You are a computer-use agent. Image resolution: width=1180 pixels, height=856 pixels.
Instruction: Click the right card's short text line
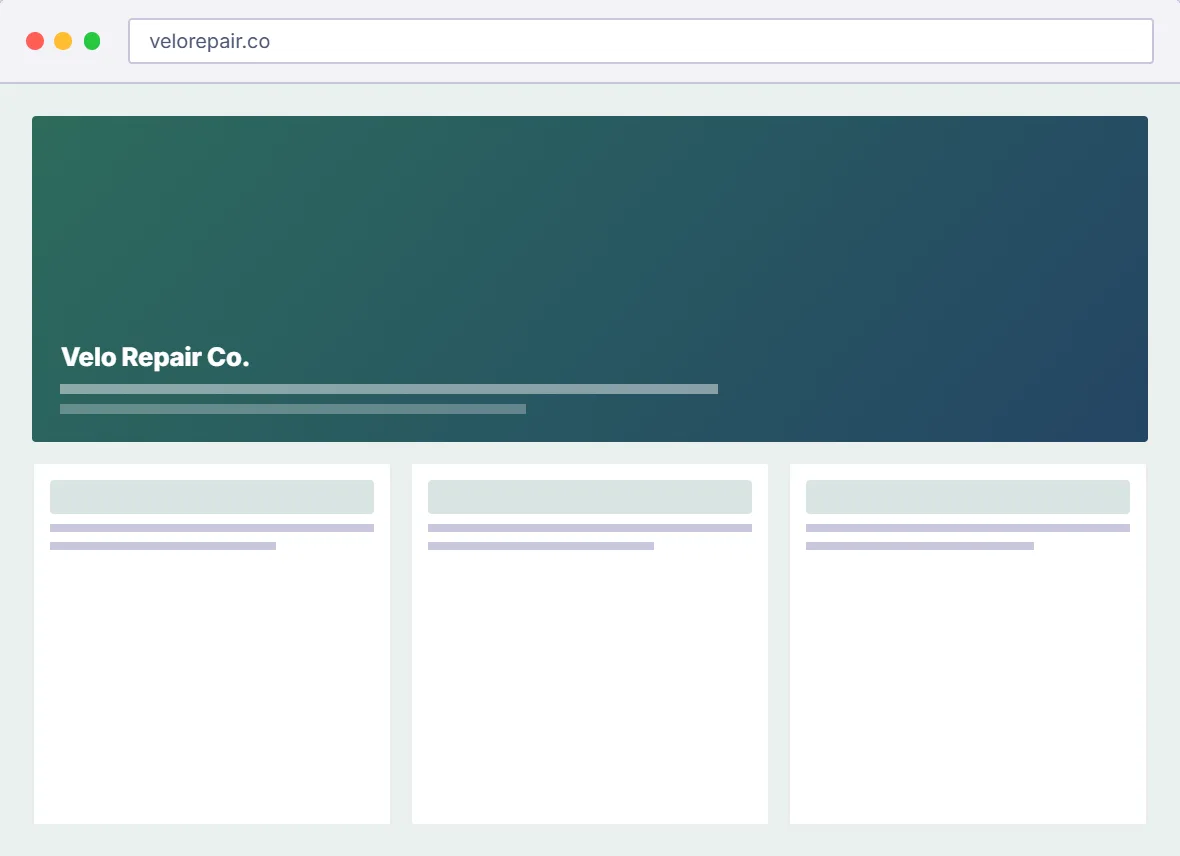[920, 546]
